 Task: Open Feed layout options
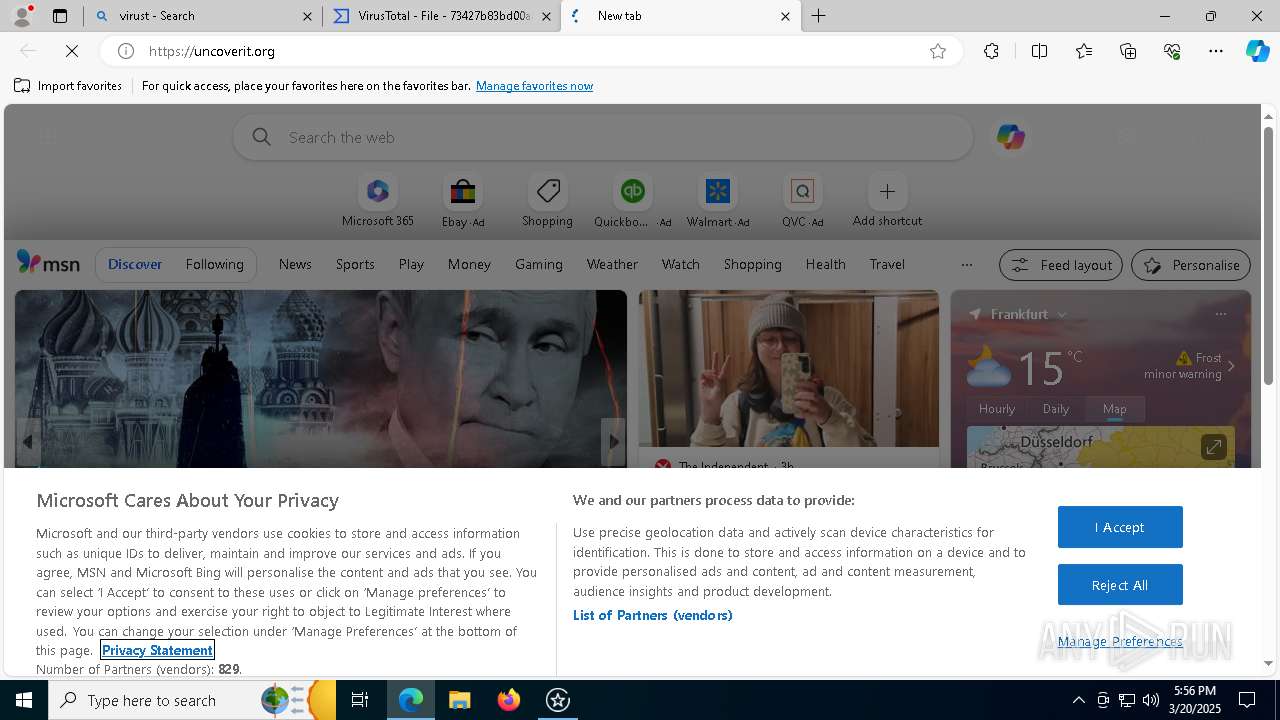tap(1061, 265)
